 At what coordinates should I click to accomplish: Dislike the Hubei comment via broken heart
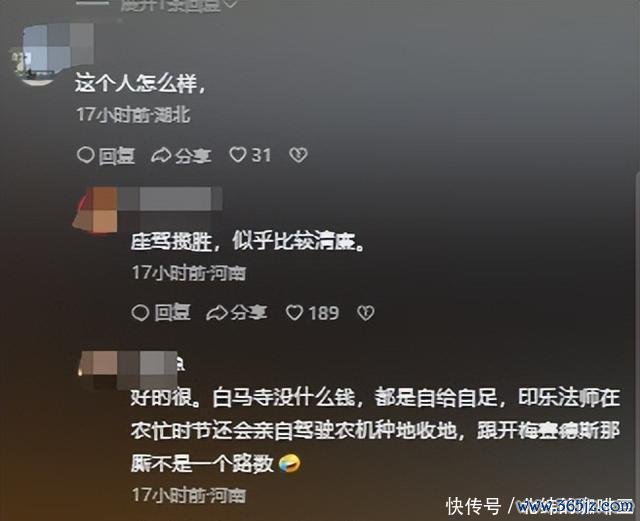pyautogui.click(x=298, y=156)
